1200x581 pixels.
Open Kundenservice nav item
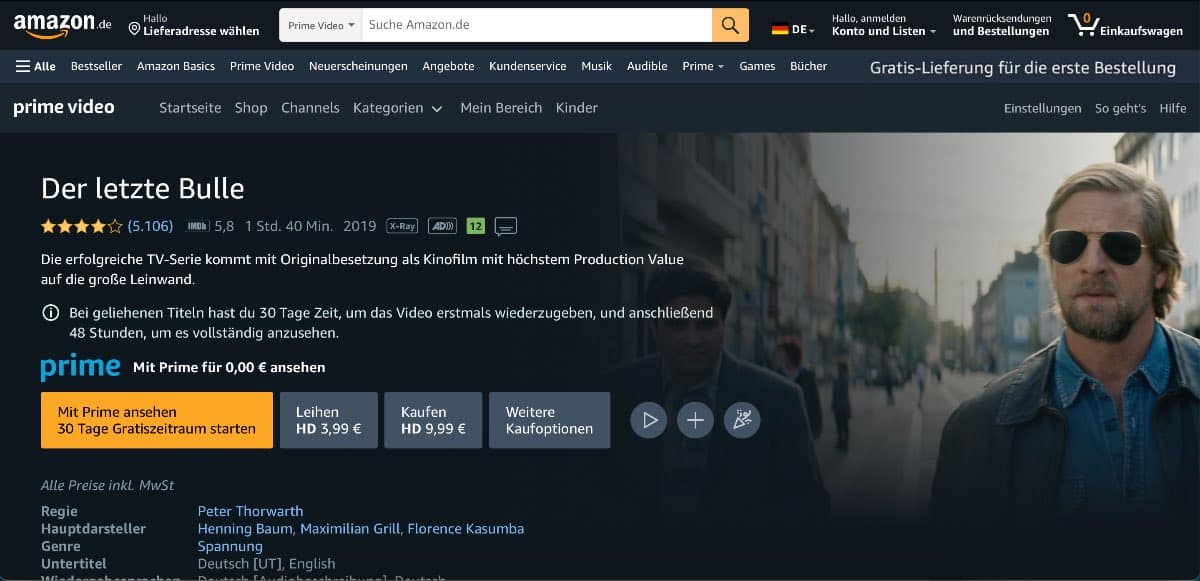(527, 66)
